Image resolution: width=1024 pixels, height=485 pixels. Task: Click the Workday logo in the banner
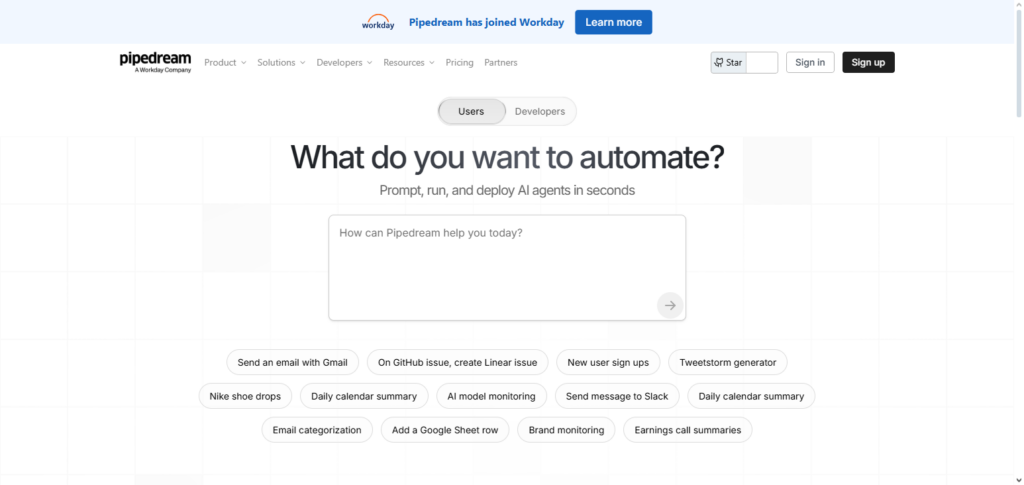click(x=377, y=22)
